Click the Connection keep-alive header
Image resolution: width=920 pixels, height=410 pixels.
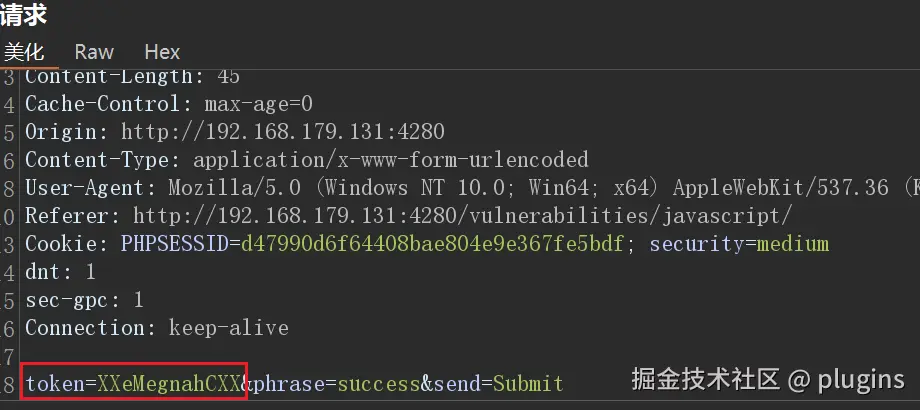coord(156,328)
